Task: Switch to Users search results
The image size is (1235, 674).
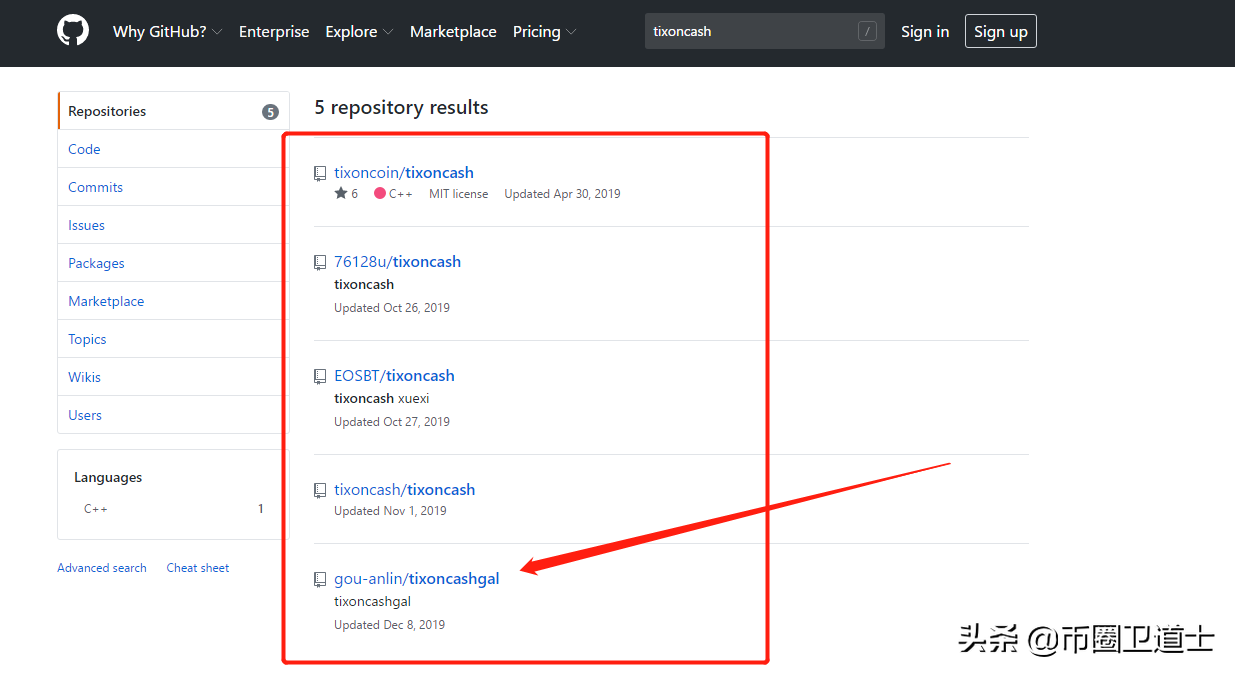Action: click(173, 415)
